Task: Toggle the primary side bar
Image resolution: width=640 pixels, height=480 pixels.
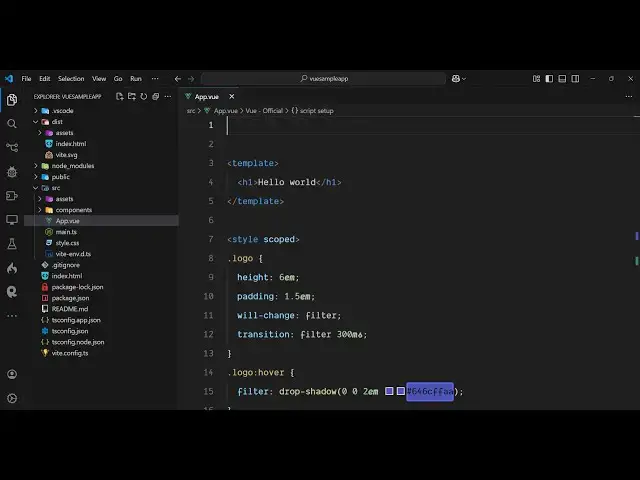Action: pyautogui.click(x=549, y=79)
